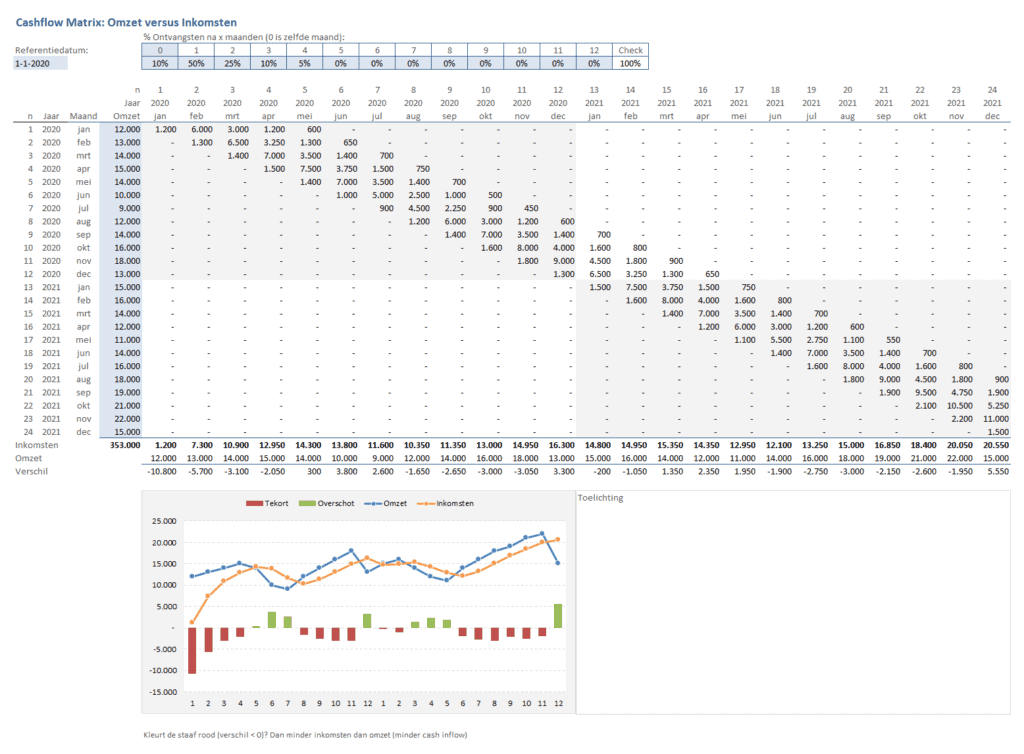Click the tallest green surplus bar in chart
Screen dimensions: 1024x754
pos(557,616)
